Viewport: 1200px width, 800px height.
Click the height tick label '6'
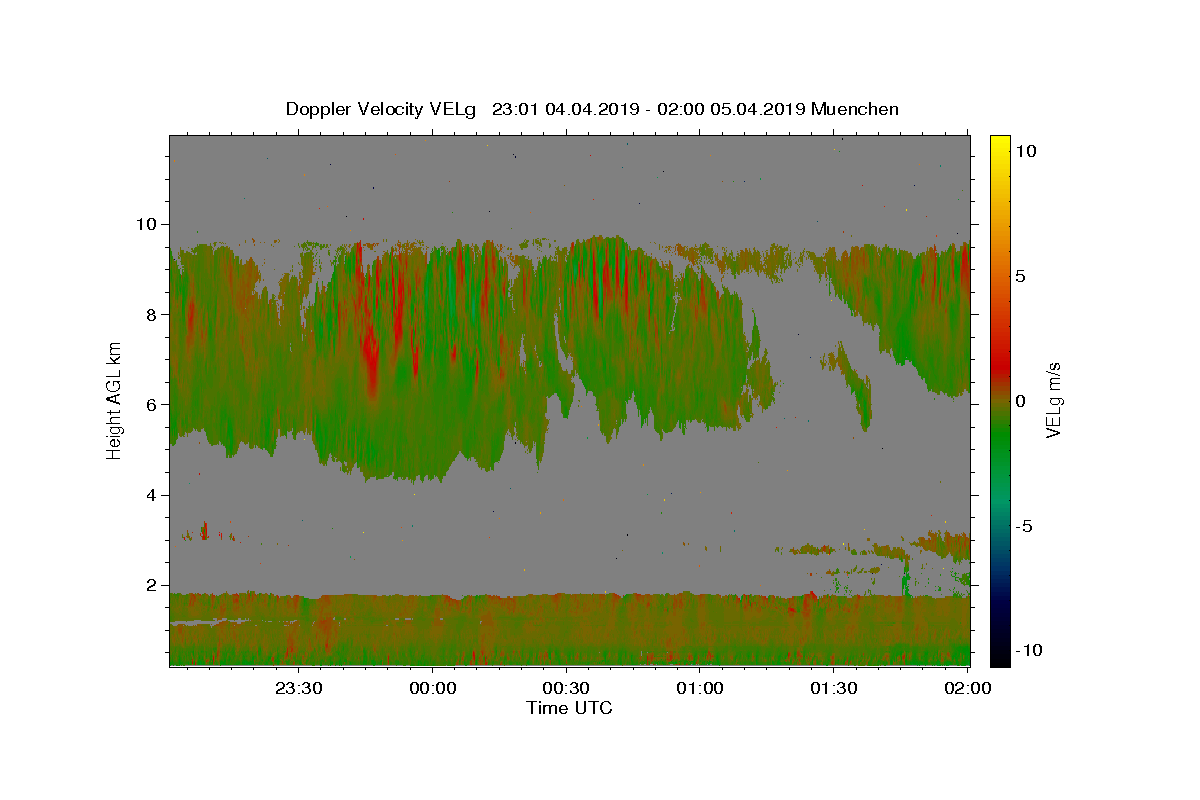(152, 405)
